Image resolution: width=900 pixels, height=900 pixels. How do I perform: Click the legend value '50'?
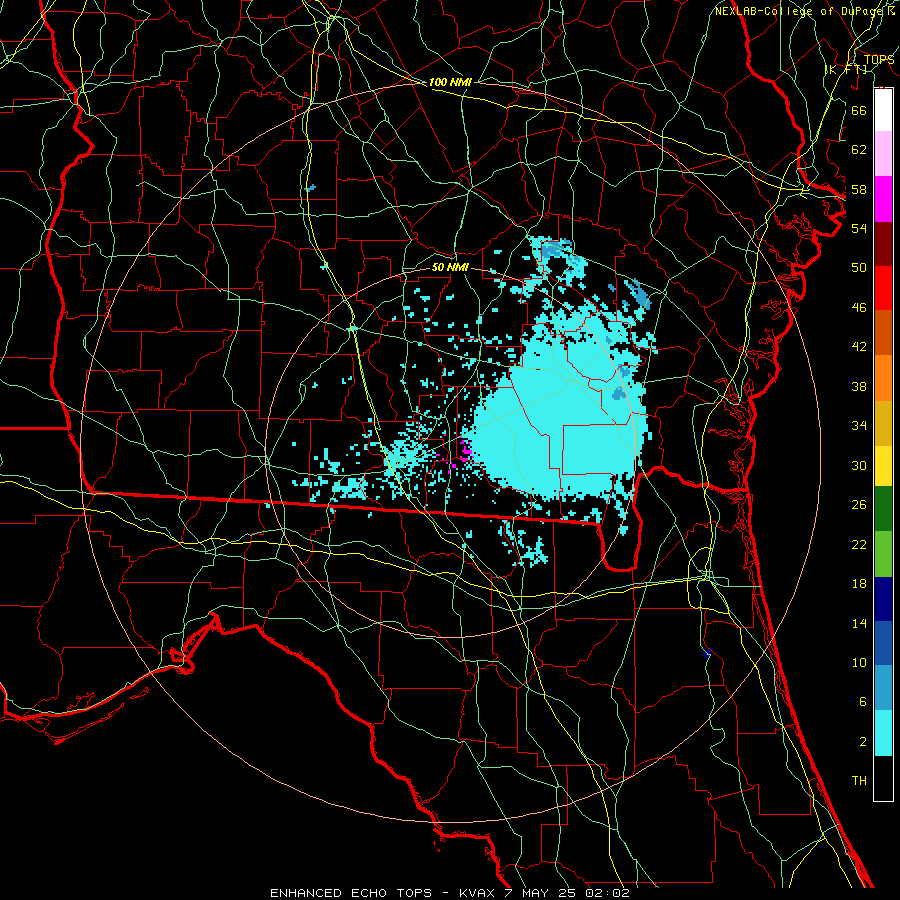pos(859,268)
